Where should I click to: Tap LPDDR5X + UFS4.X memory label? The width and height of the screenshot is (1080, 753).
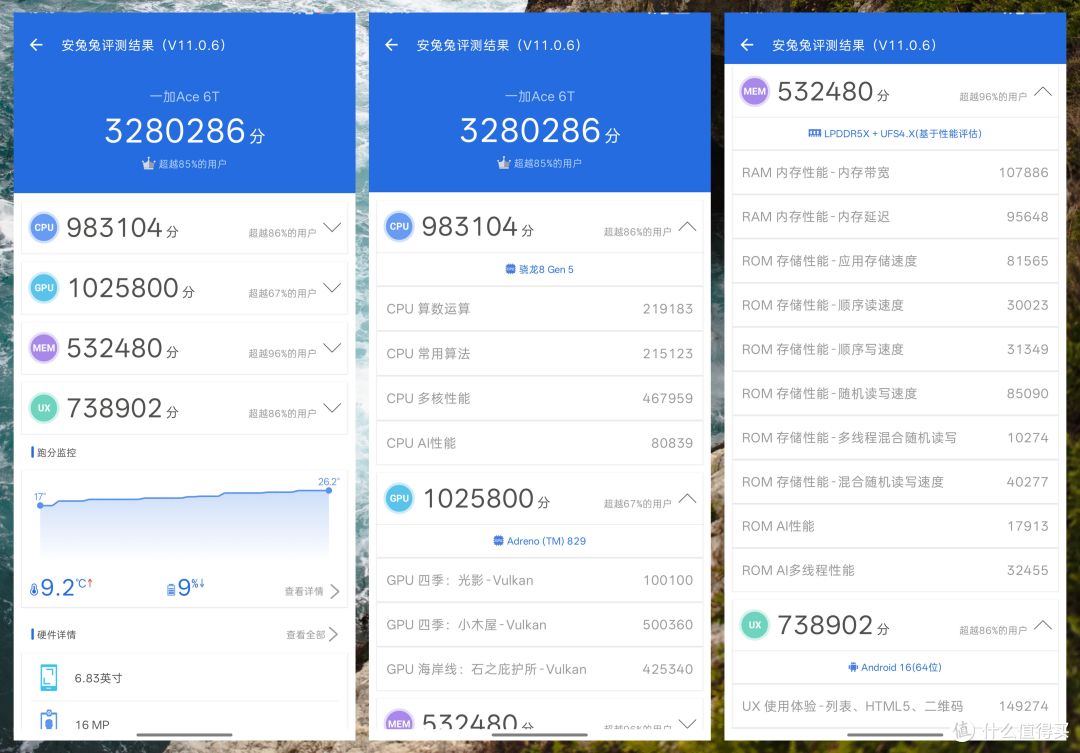coord(902,134)
